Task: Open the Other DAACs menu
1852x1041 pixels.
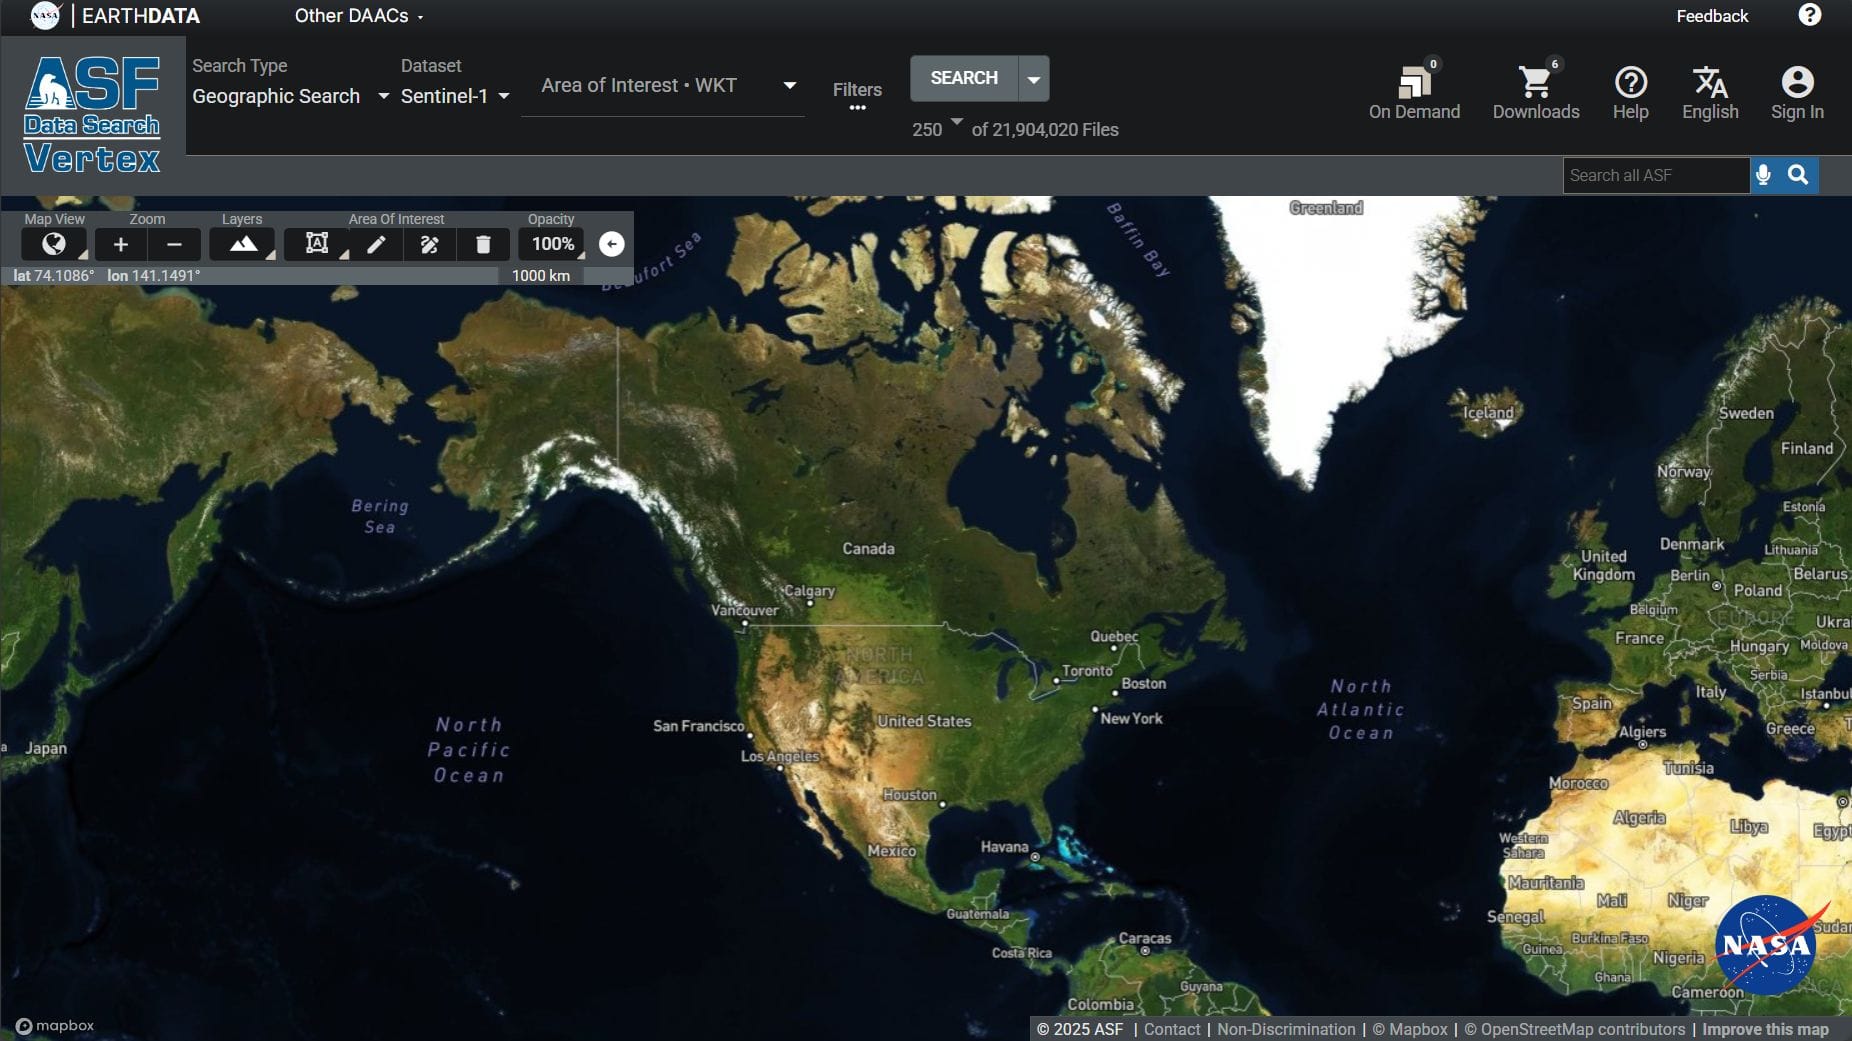Action: [x=359, y=16]
